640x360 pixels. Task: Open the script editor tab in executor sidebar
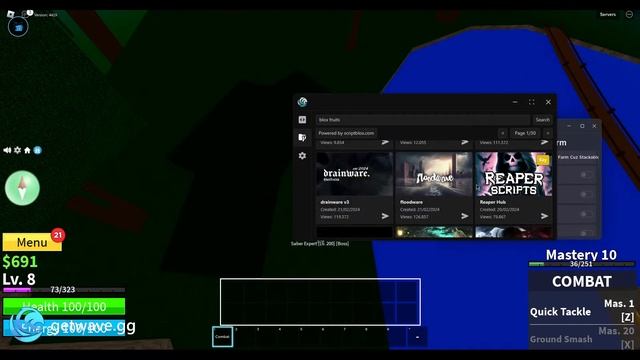(302, 120)
